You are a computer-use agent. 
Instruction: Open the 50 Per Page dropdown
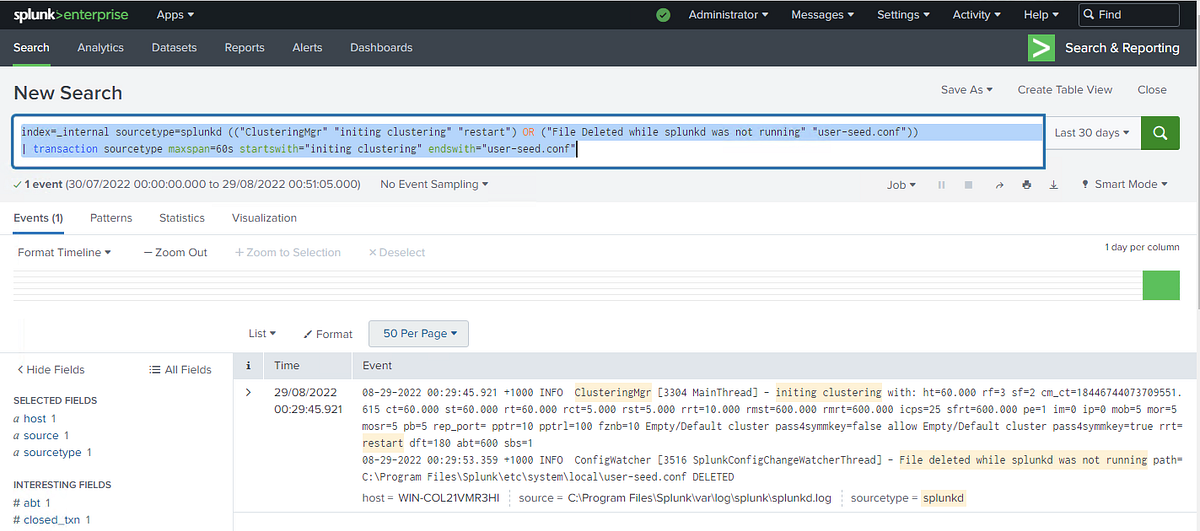click(x=418, y=334)
